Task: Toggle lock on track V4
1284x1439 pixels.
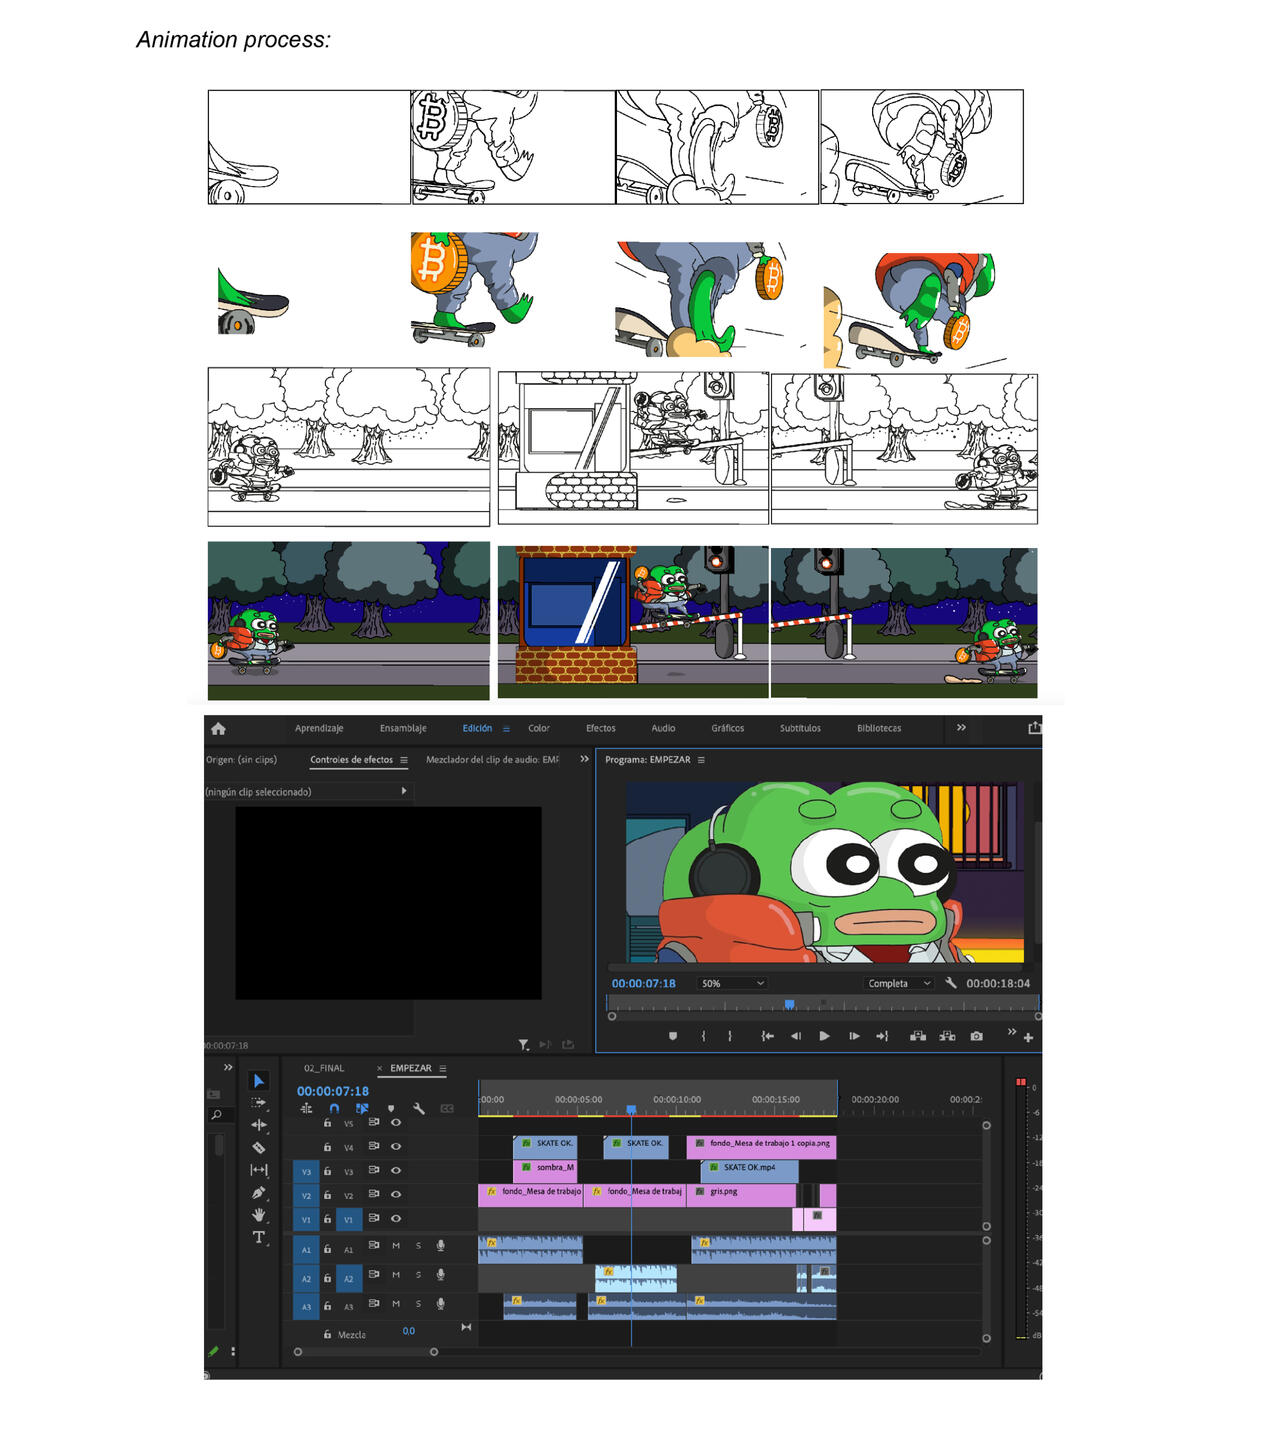Action: tap(327, 1147)
